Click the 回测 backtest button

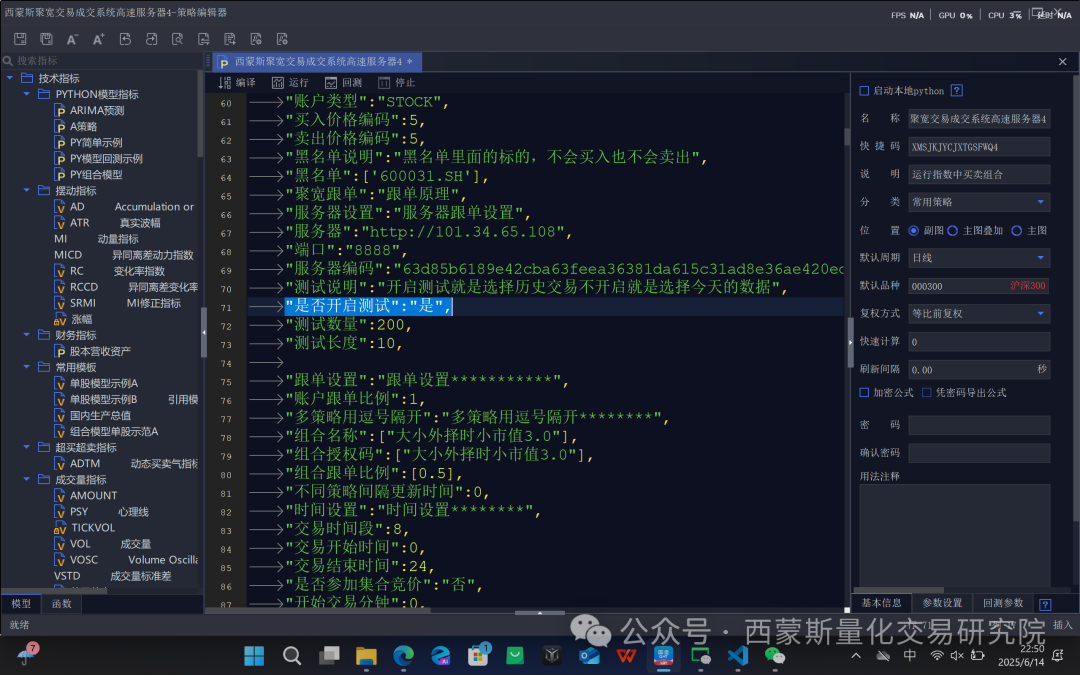[343, 83]
